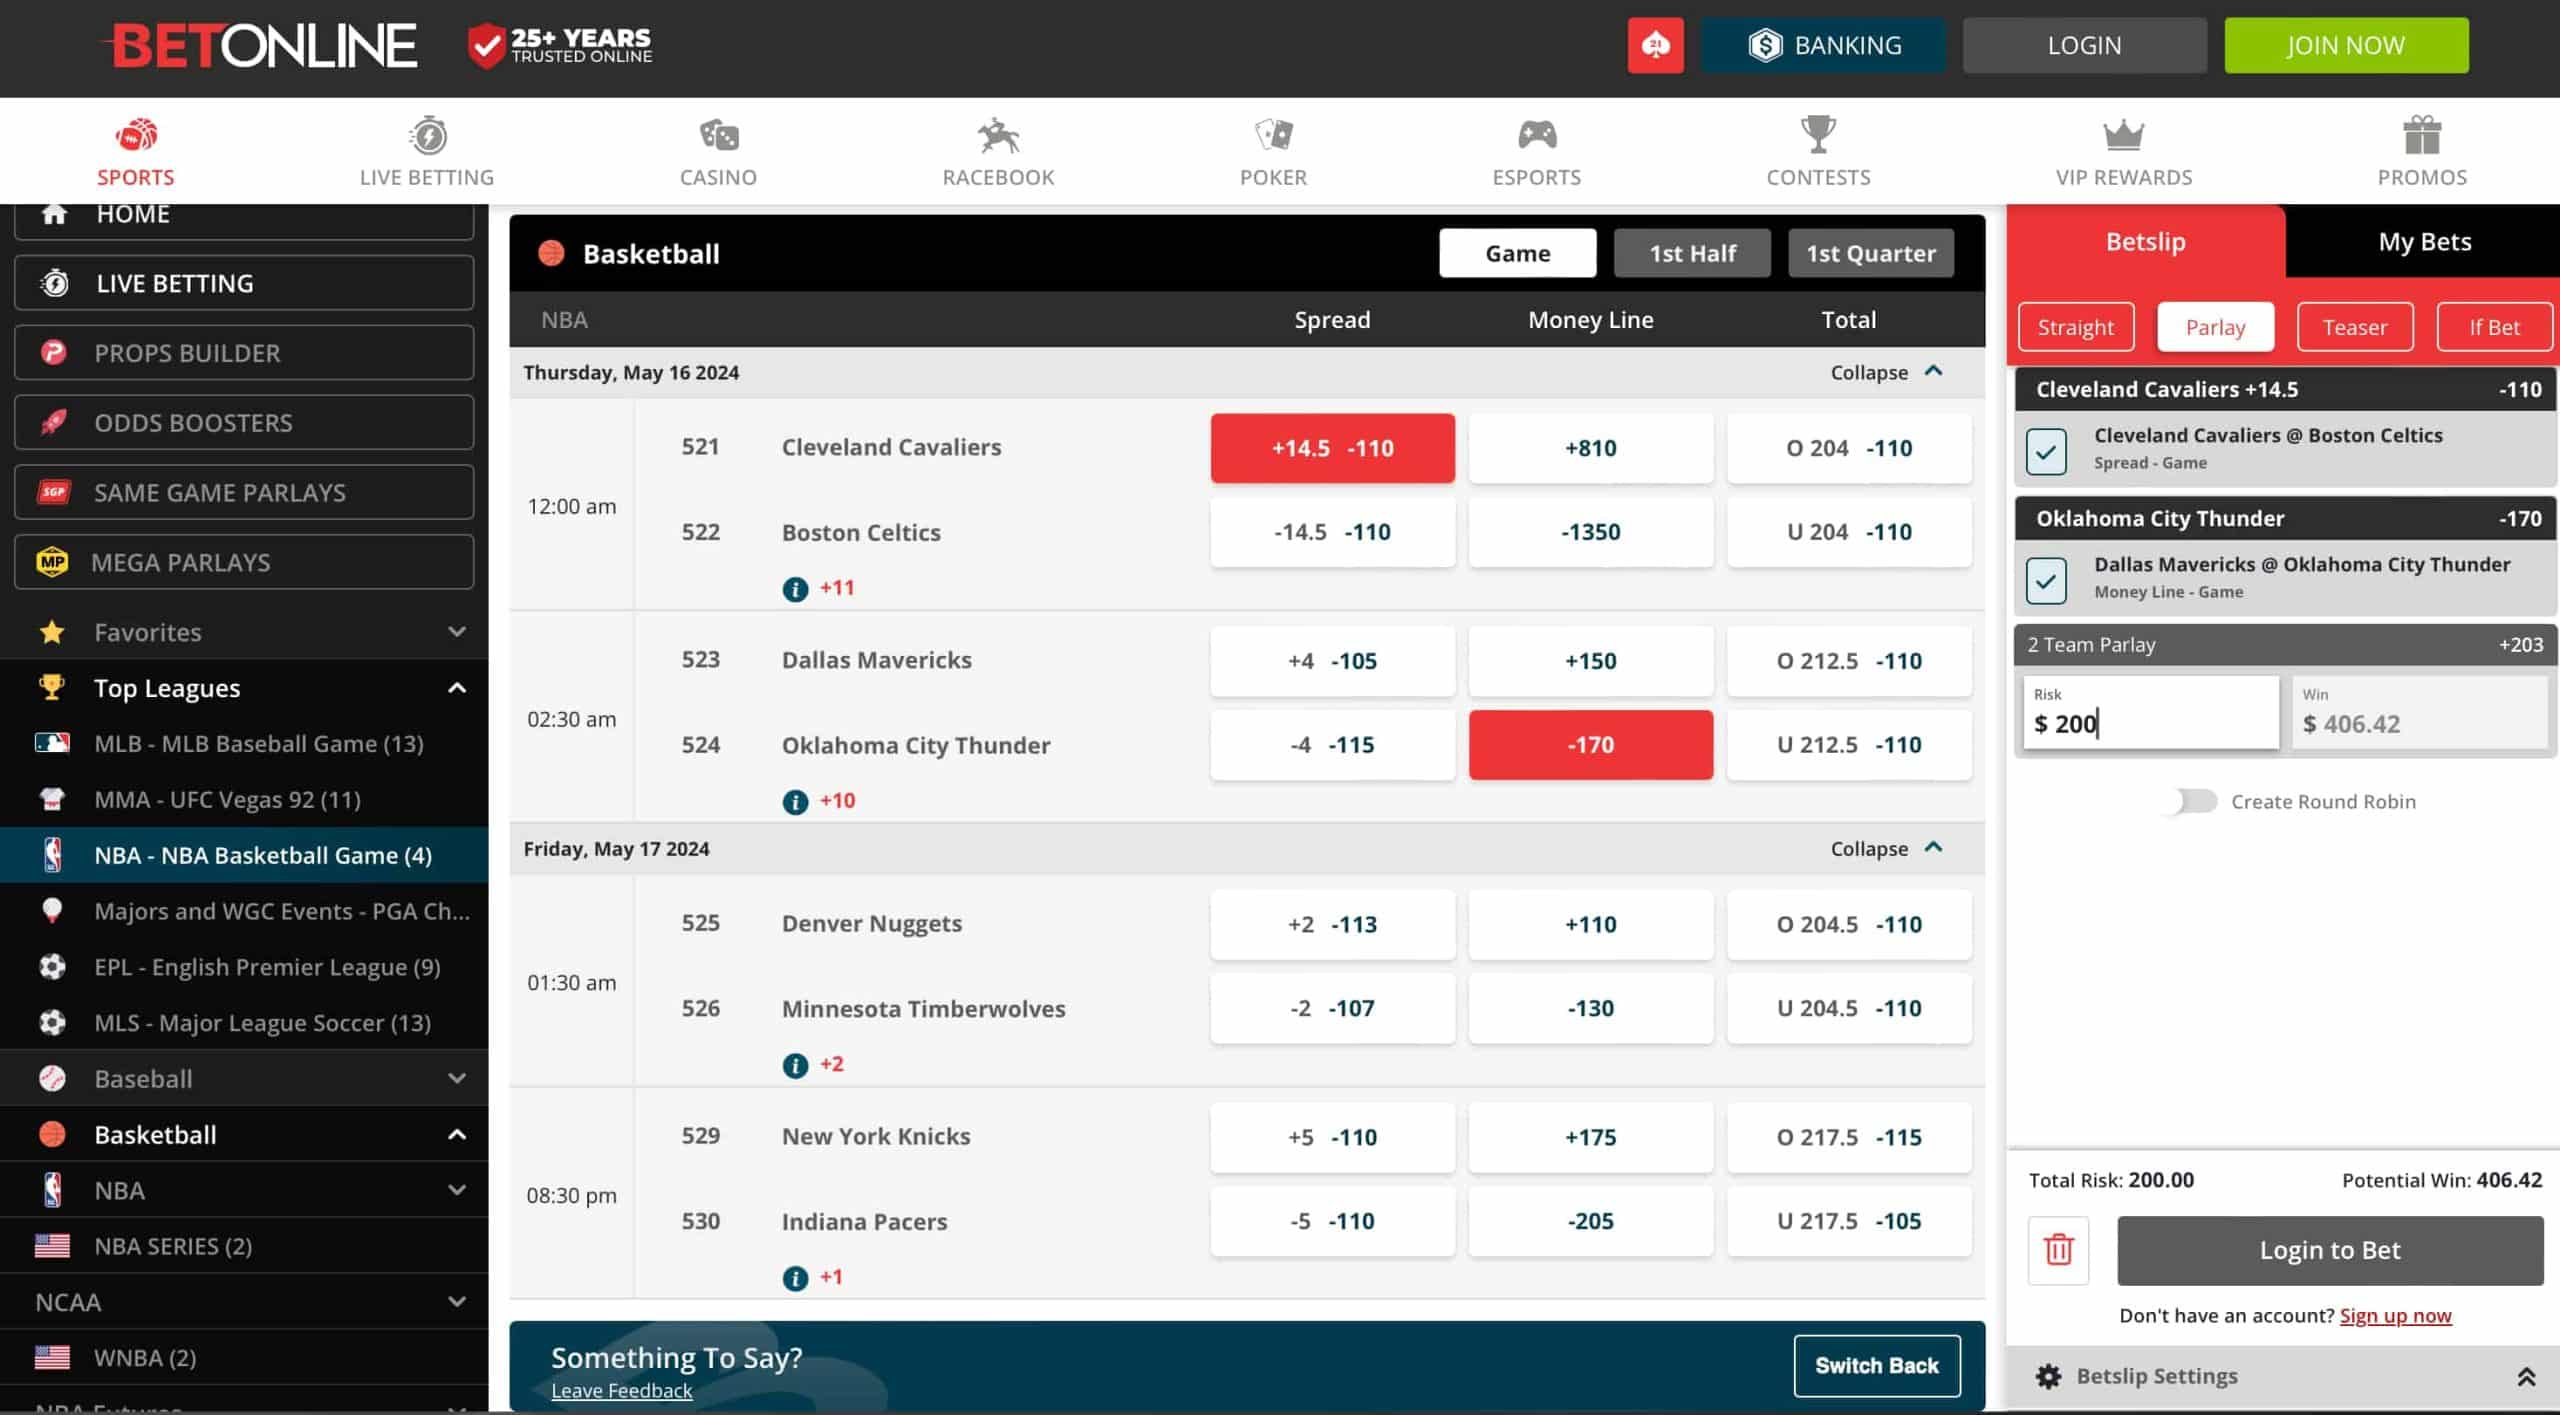
Task: Click the Risk amount input field
Action: 2150,712
